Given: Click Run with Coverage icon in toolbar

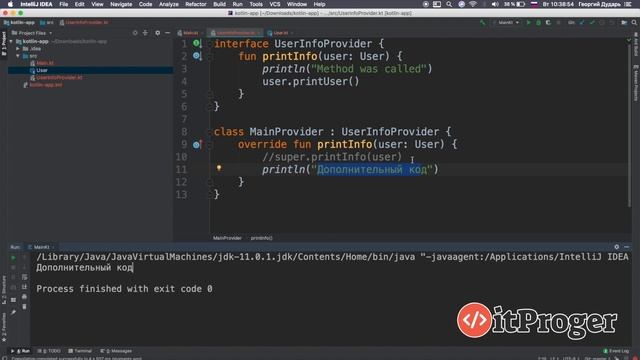Looking at the screenshot, I should [548, 22].
